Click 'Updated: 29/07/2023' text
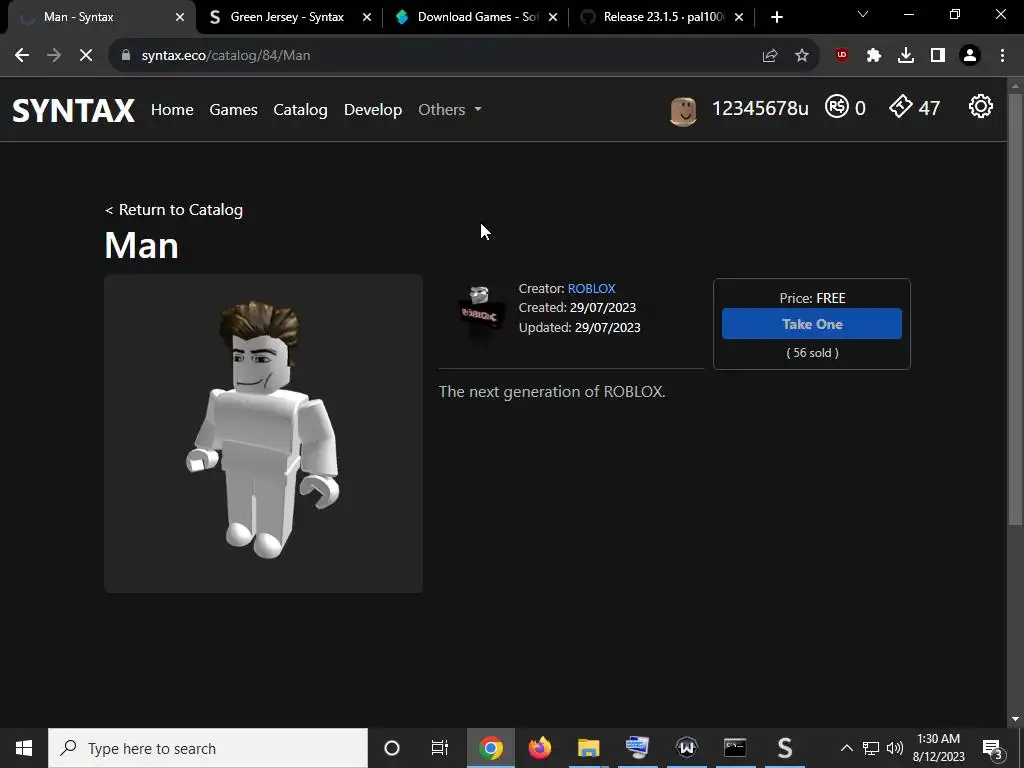1024x768 pixels. [x=579, y=327]
